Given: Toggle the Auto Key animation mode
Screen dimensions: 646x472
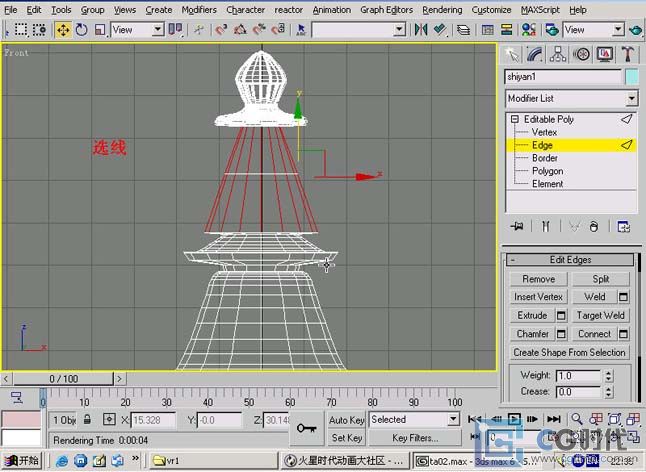Looking at the screenshot, I should point(346,420).
